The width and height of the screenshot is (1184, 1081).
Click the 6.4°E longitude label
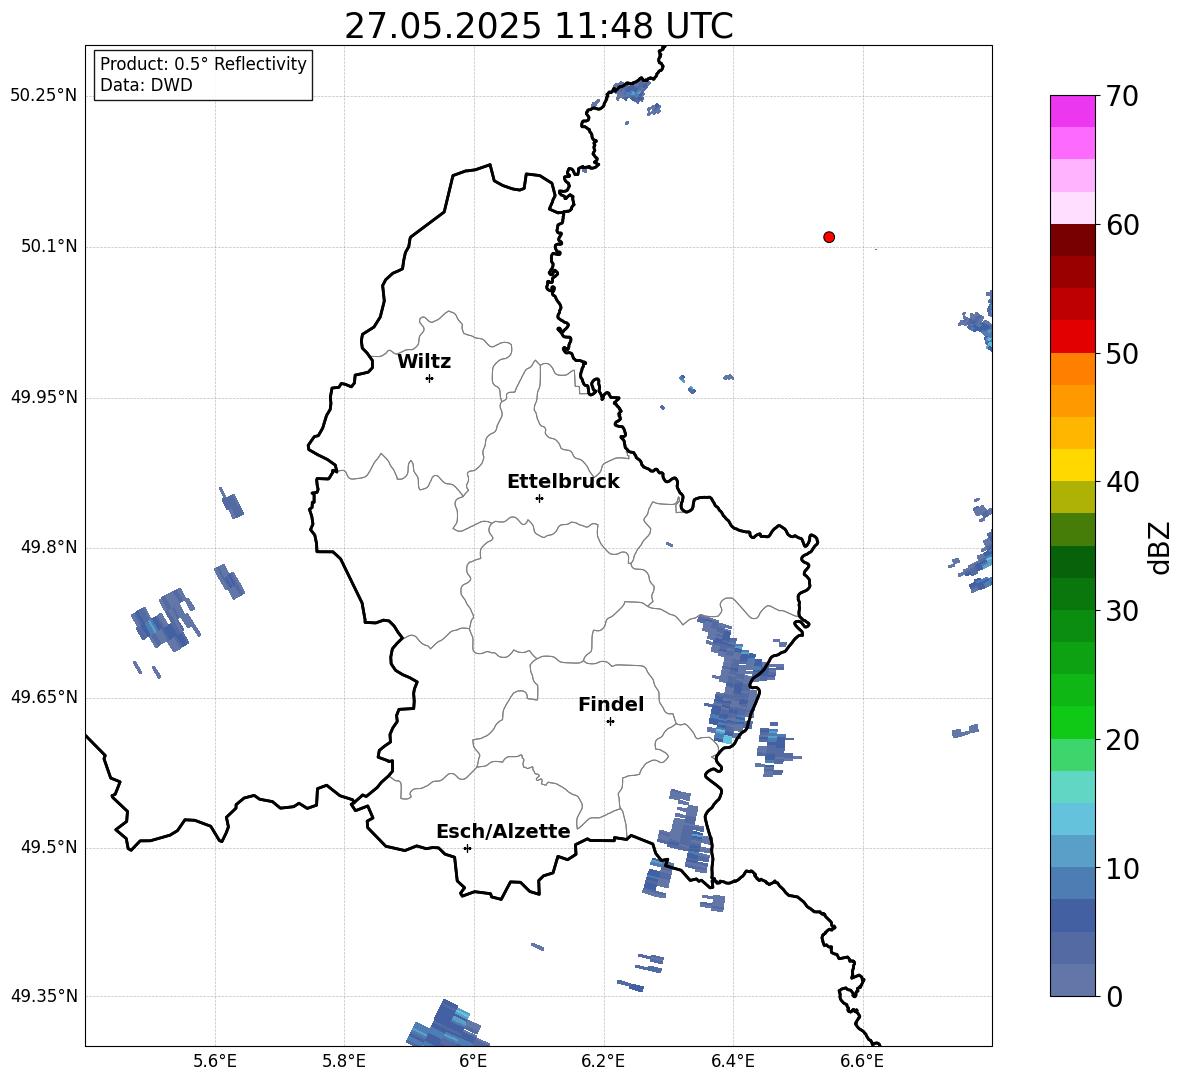tap(732, 1061)
